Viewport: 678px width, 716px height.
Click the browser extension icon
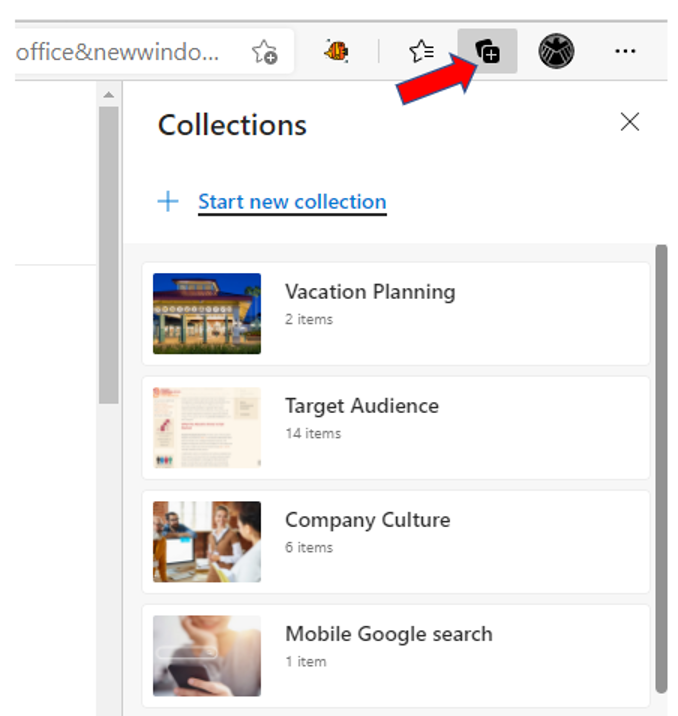tap(336, 51)
